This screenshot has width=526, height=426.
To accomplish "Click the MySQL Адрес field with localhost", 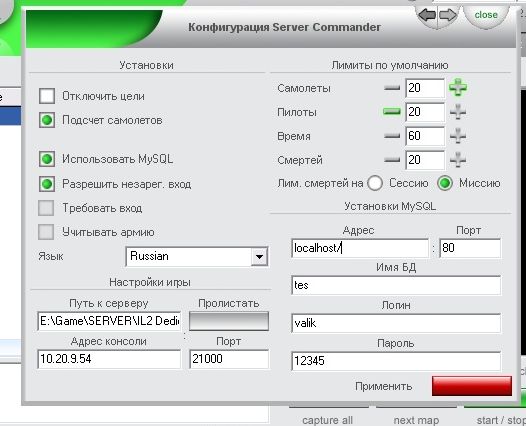I will 360,248.
